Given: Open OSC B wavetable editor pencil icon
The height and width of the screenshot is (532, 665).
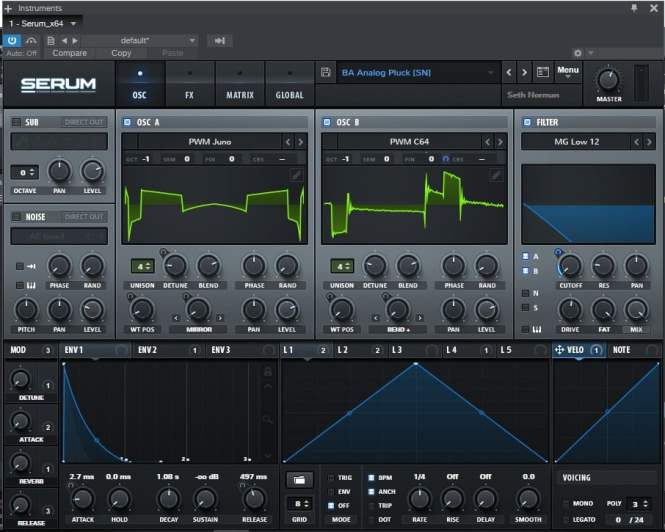Looking at the screenshot, I should click(x=495, y=175).
